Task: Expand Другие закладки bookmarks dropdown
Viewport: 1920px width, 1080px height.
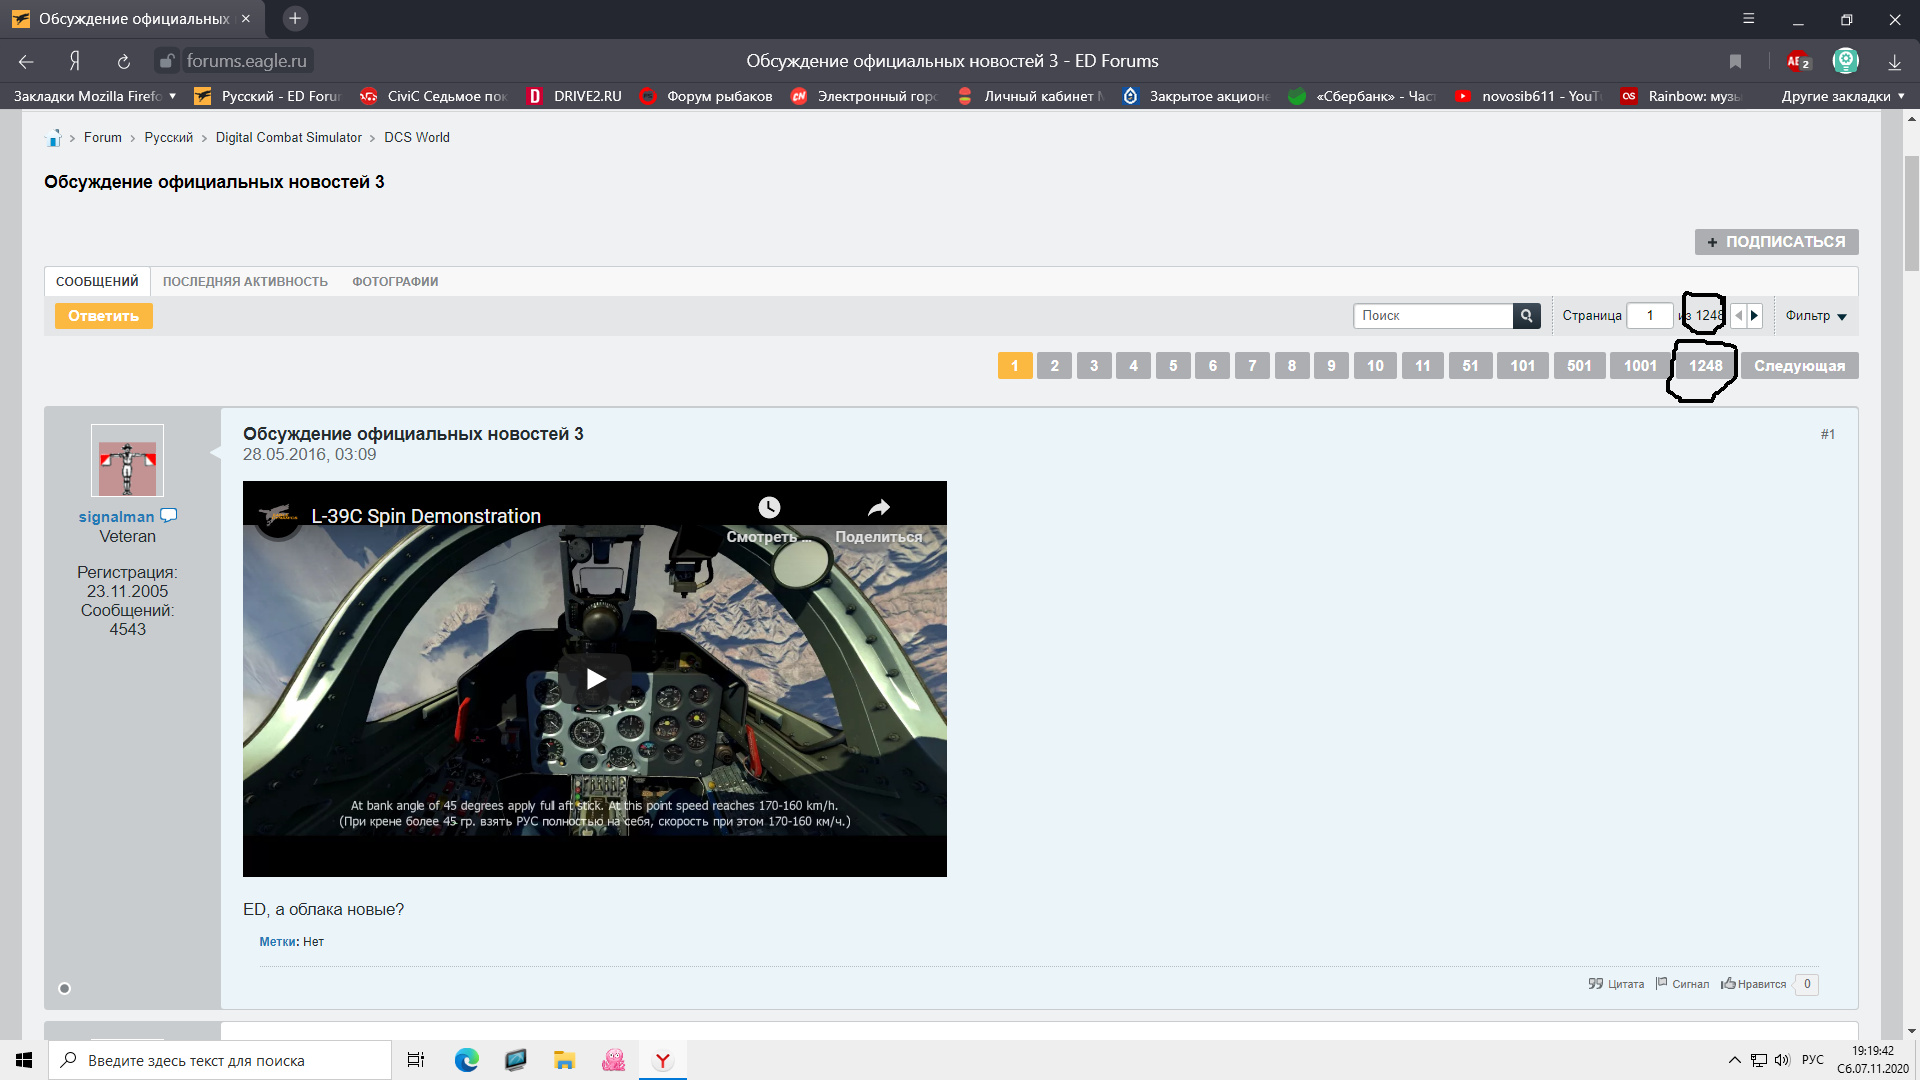Action: point(1843,96)
